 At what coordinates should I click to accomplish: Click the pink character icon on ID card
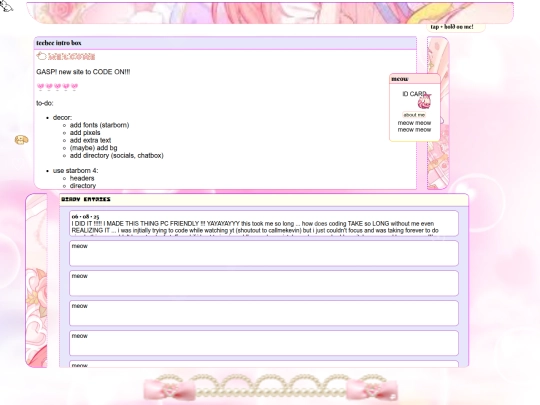(424, 101)
